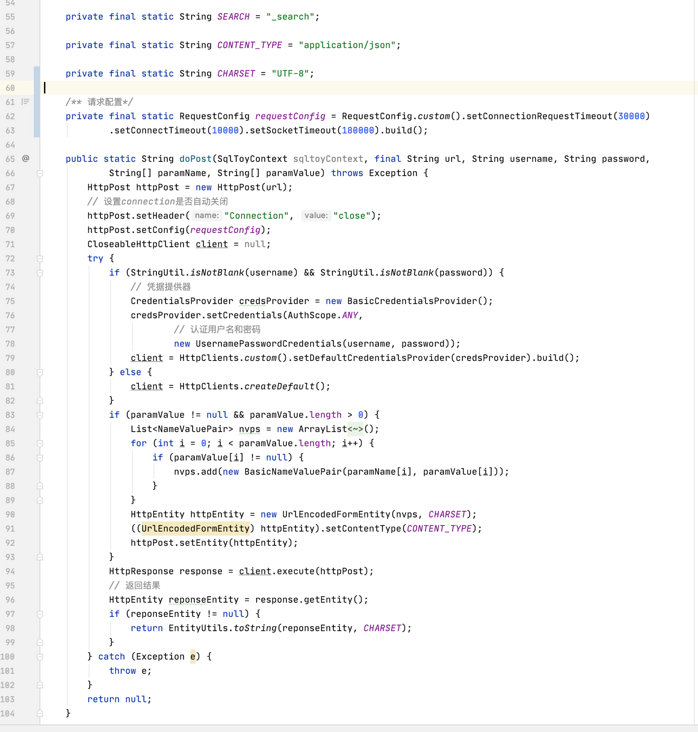Collapse the try block at line 72
Viewport: 698px width, 732px height.
[40, 258]
